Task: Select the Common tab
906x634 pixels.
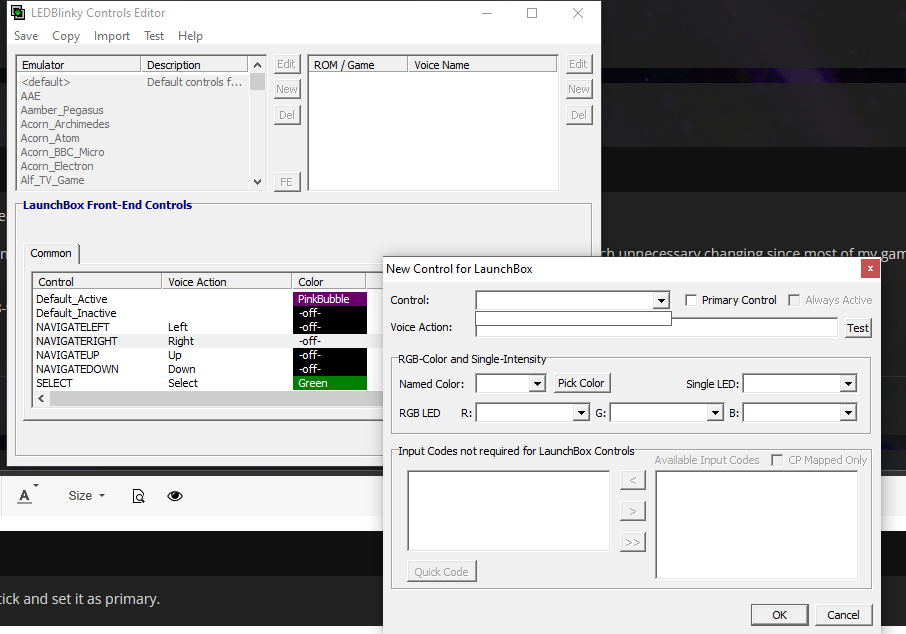Action: [x=51, y=254]
